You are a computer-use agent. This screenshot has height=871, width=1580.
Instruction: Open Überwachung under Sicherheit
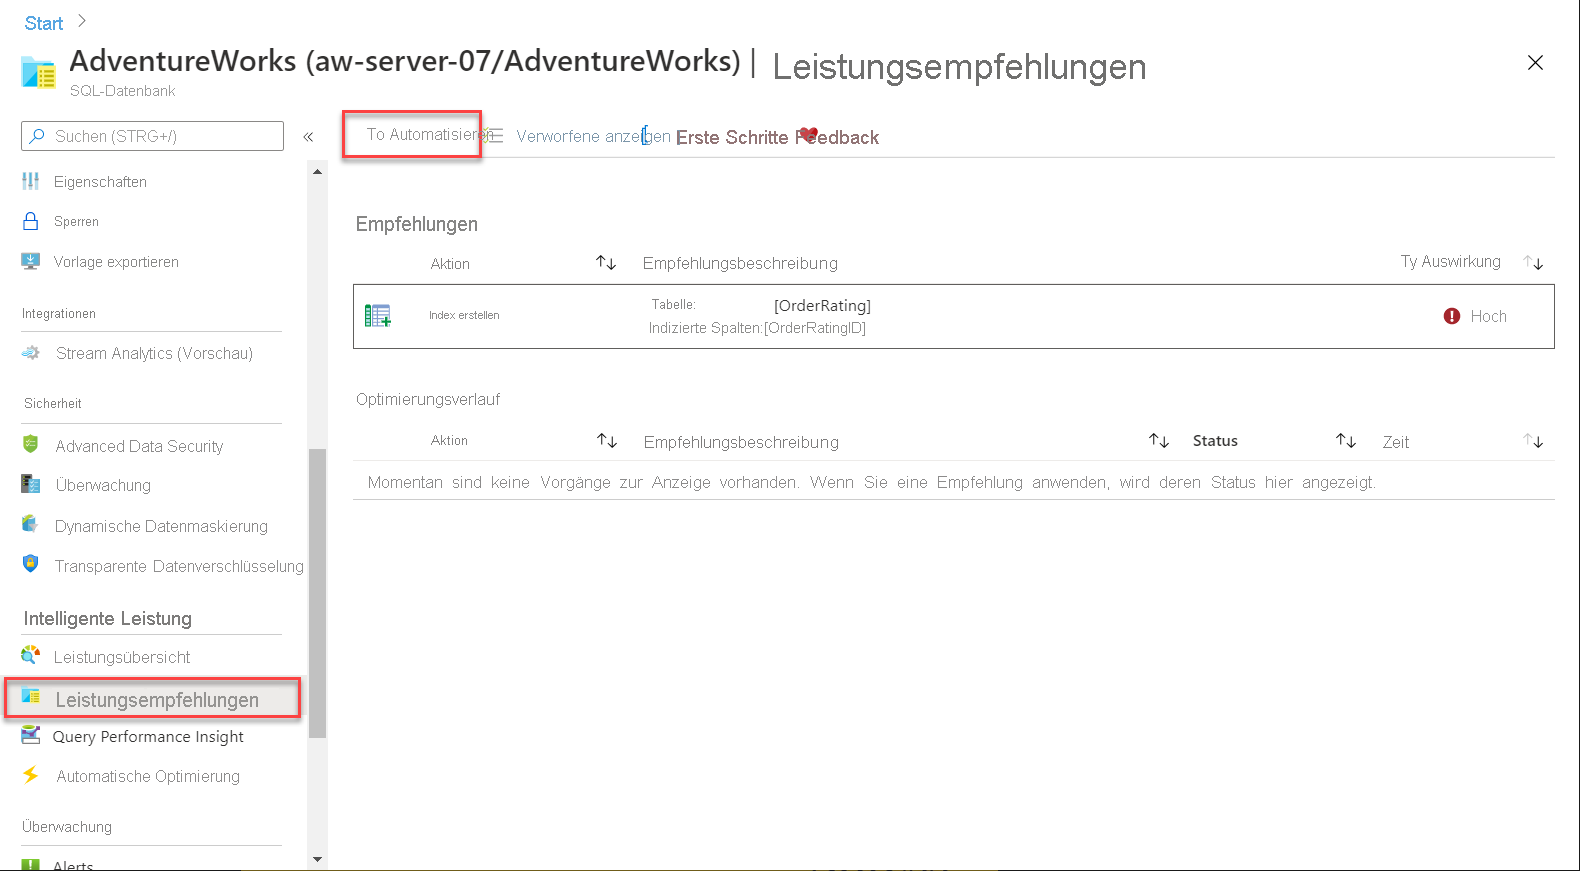[x=103, y=485]
